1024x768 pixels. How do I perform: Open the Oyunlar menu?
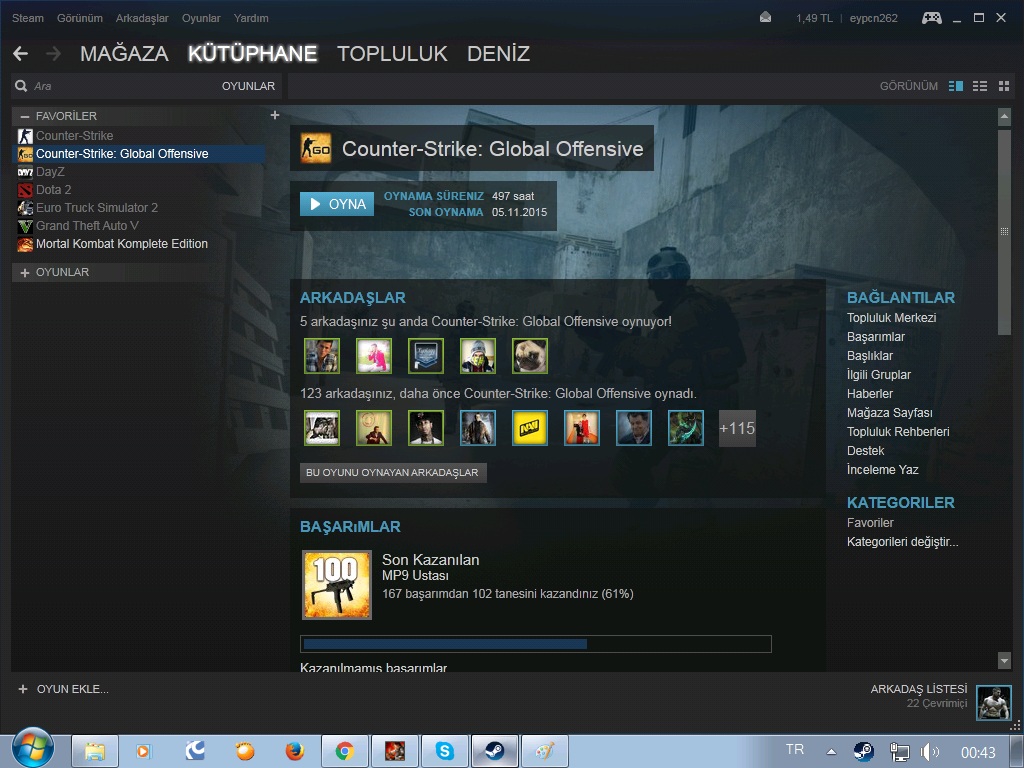coord(201,18)
